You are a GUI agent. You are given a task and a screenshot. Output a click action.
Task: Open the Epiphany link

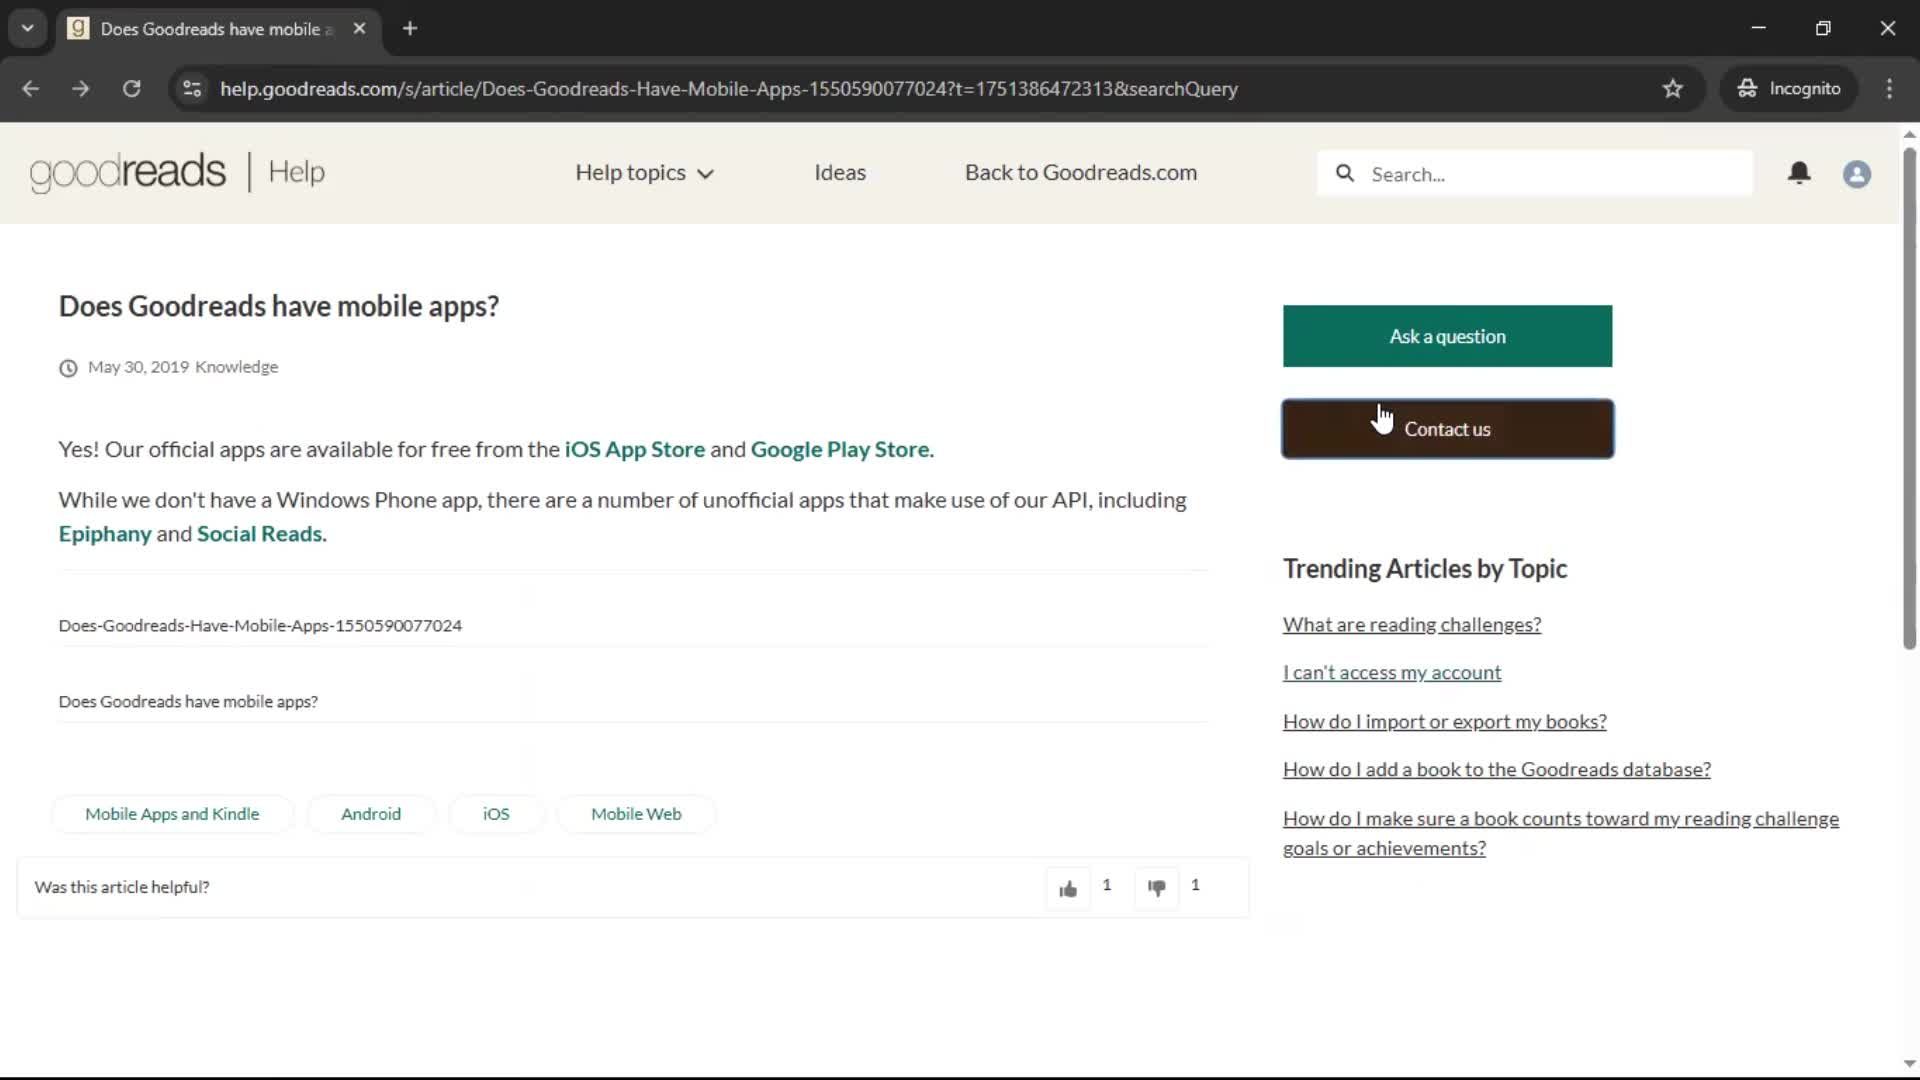click(105, 534)
